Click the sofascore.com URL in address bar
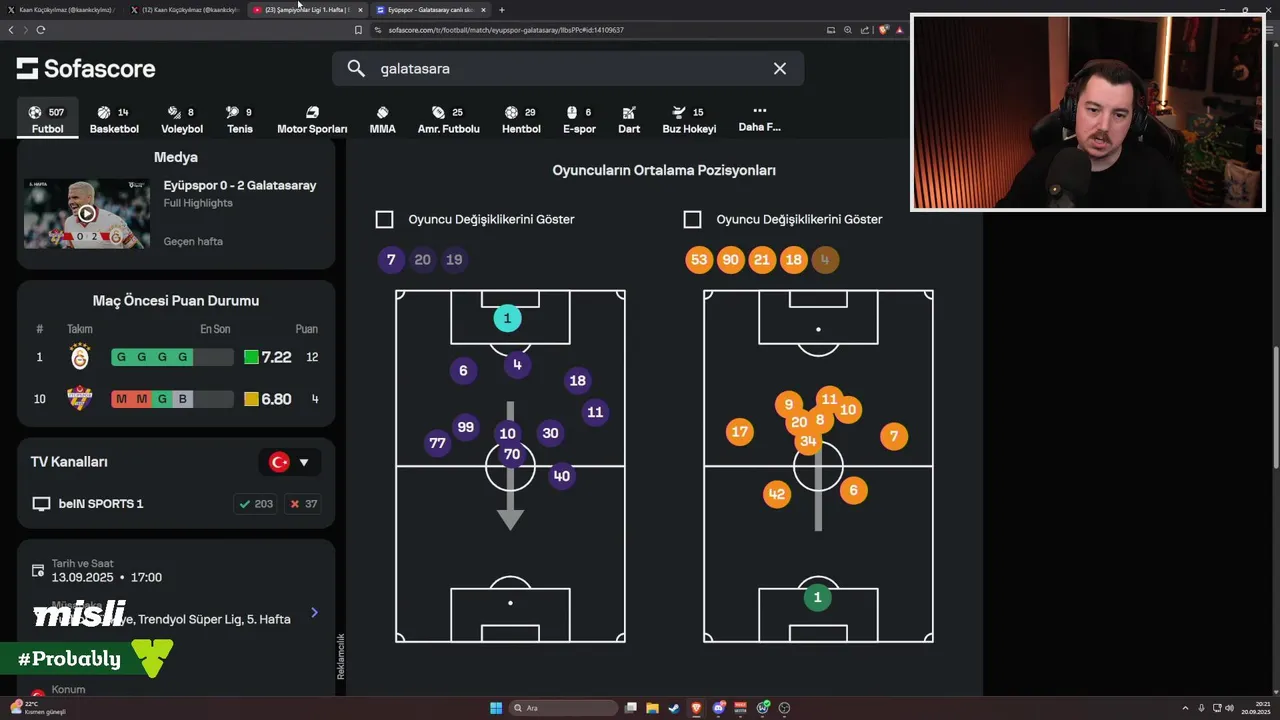The height and width of the screenshot is (720, 1280). click(506, 30)
